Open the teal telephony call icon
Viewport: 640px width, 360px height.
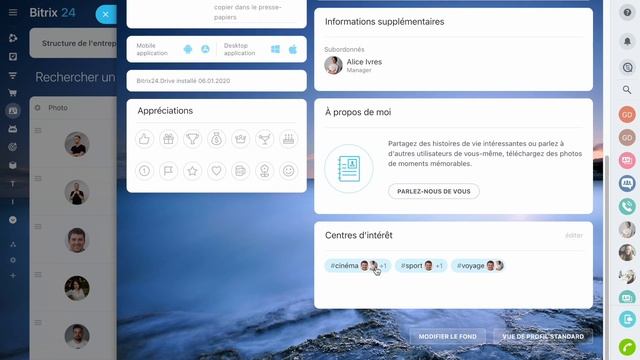click(x=627, y=207)
